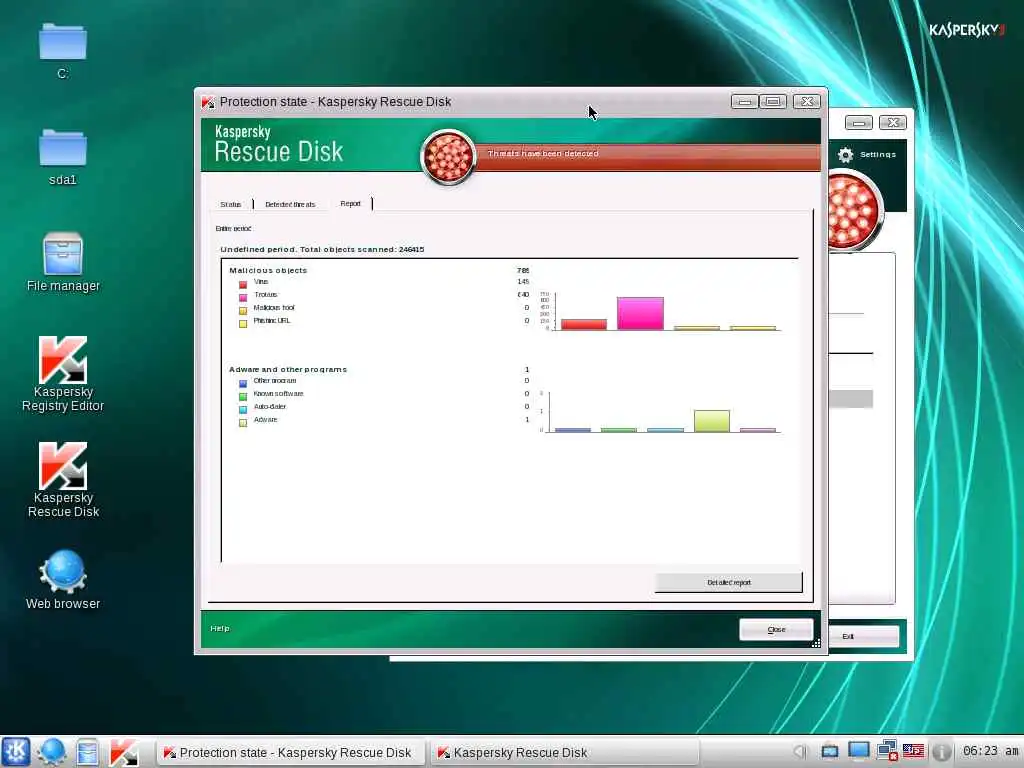Click Kaspersky launcher icon in taskbar
This screenshot has height=768, width=1024.
123,752
